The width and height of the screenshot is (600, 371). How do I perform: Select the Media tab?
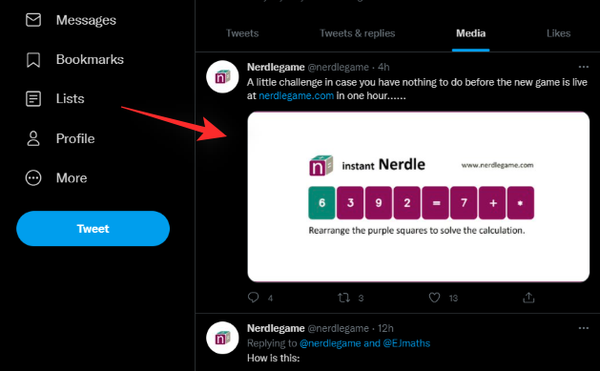point(471,33)
